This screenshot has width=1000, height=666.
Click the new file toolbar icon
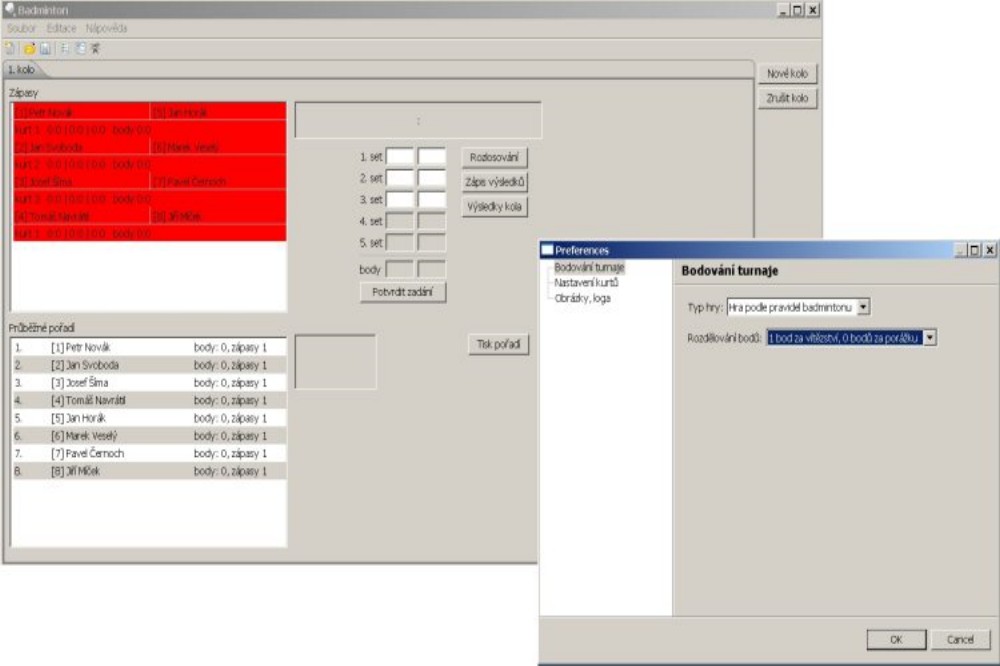pyautogui.click(x=10, y=48)
